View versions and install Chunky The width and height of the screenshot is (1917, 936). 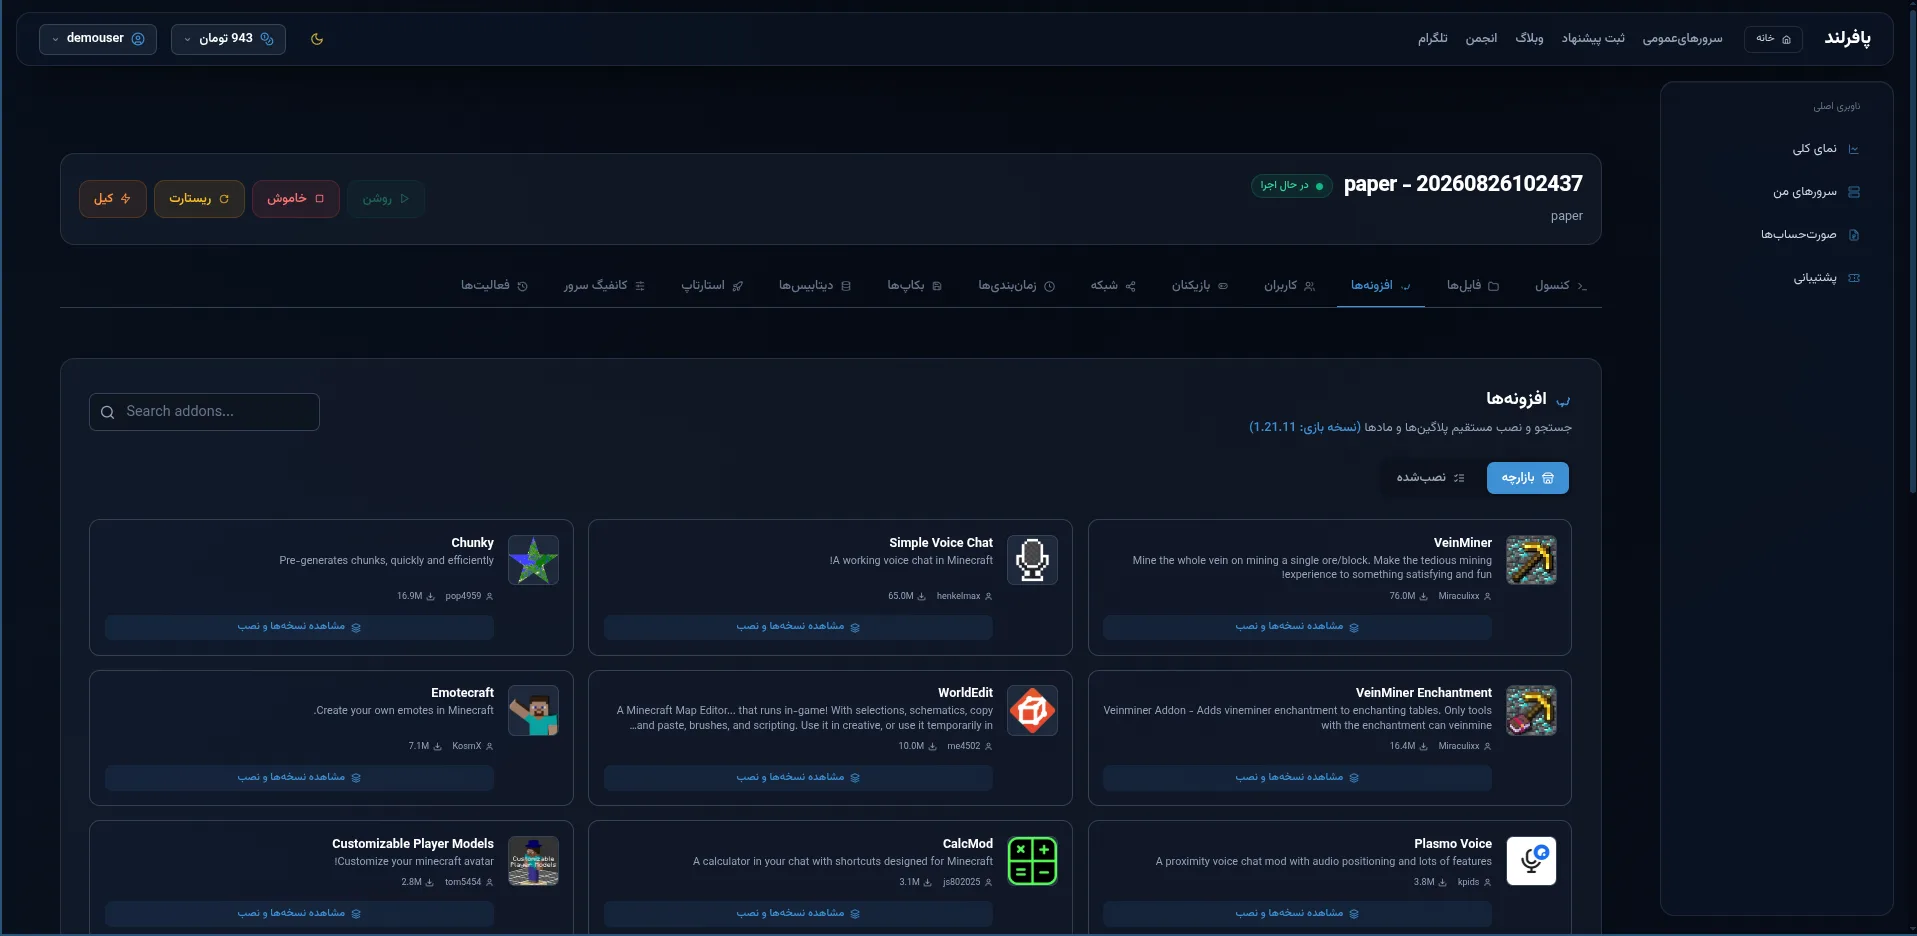click(x=299, y=627)
